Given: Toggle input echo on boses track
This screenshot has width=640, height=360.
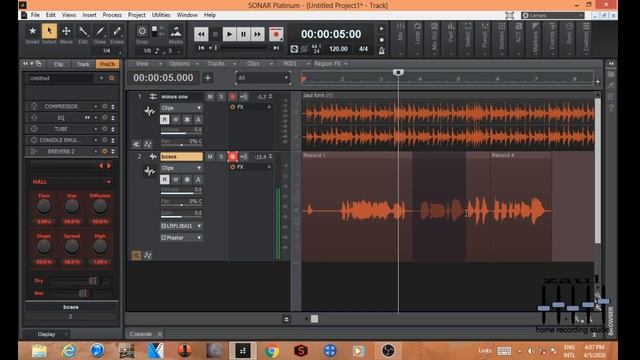Looking at the screenshot, I should 244,157.
